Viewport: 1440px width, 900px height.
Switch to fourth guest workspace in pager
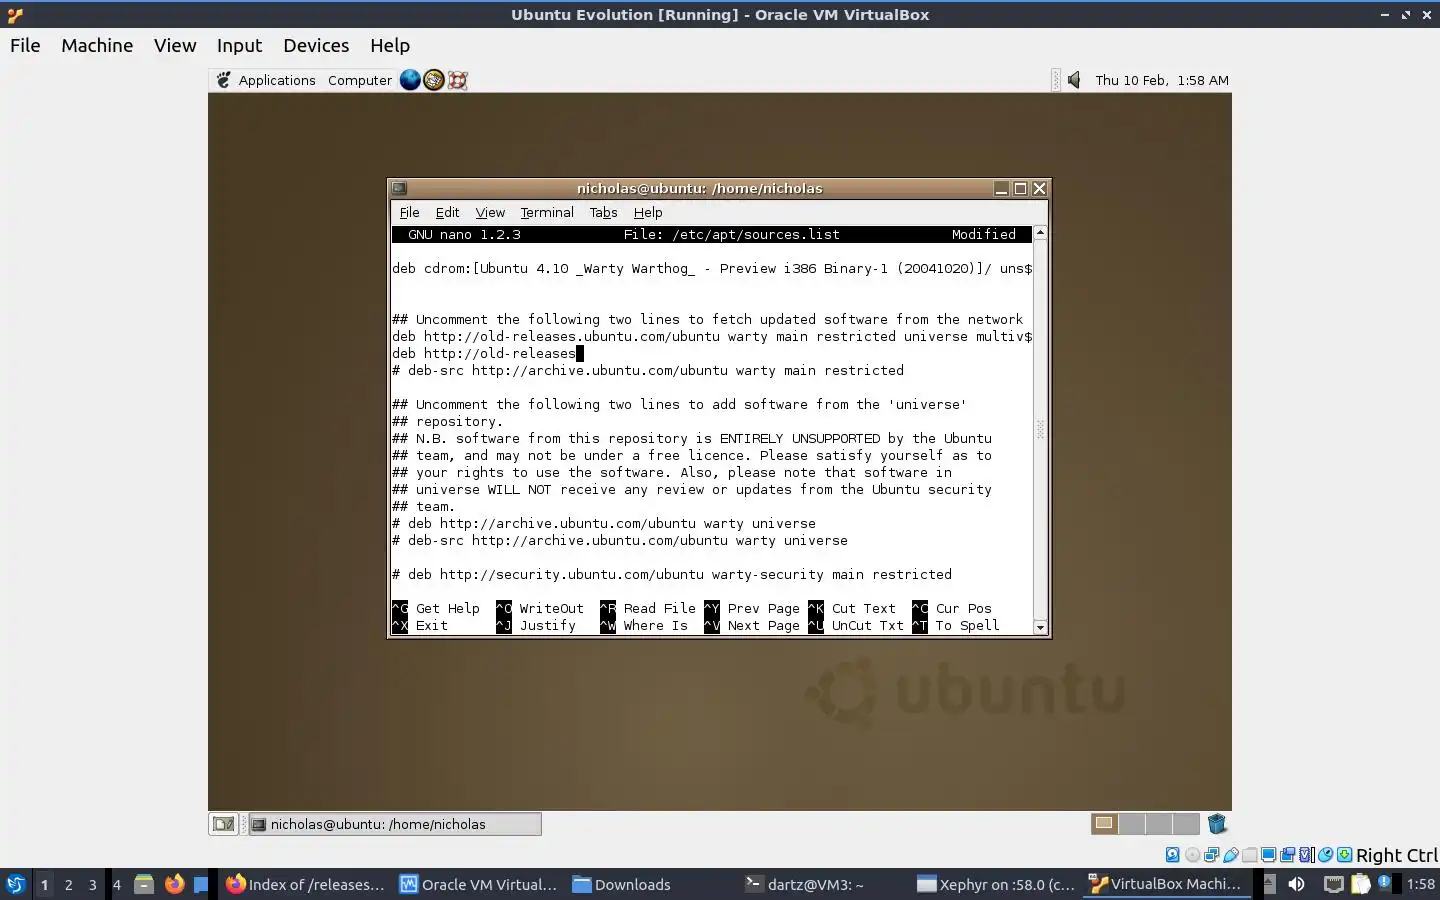coord(1186,824)
